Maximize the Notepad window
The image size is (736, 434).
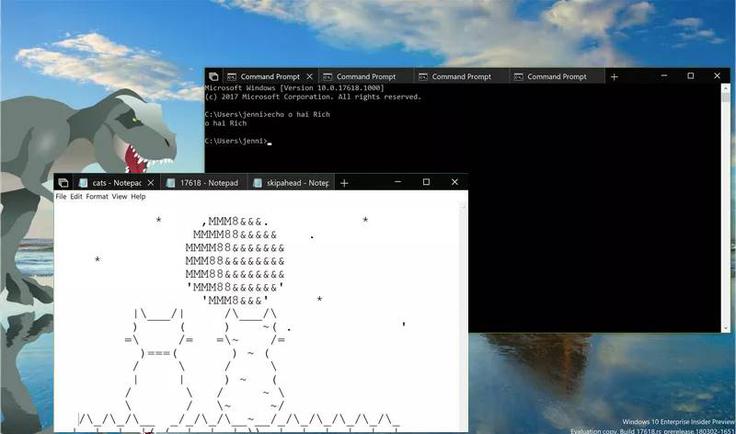(x=426, y=182)
